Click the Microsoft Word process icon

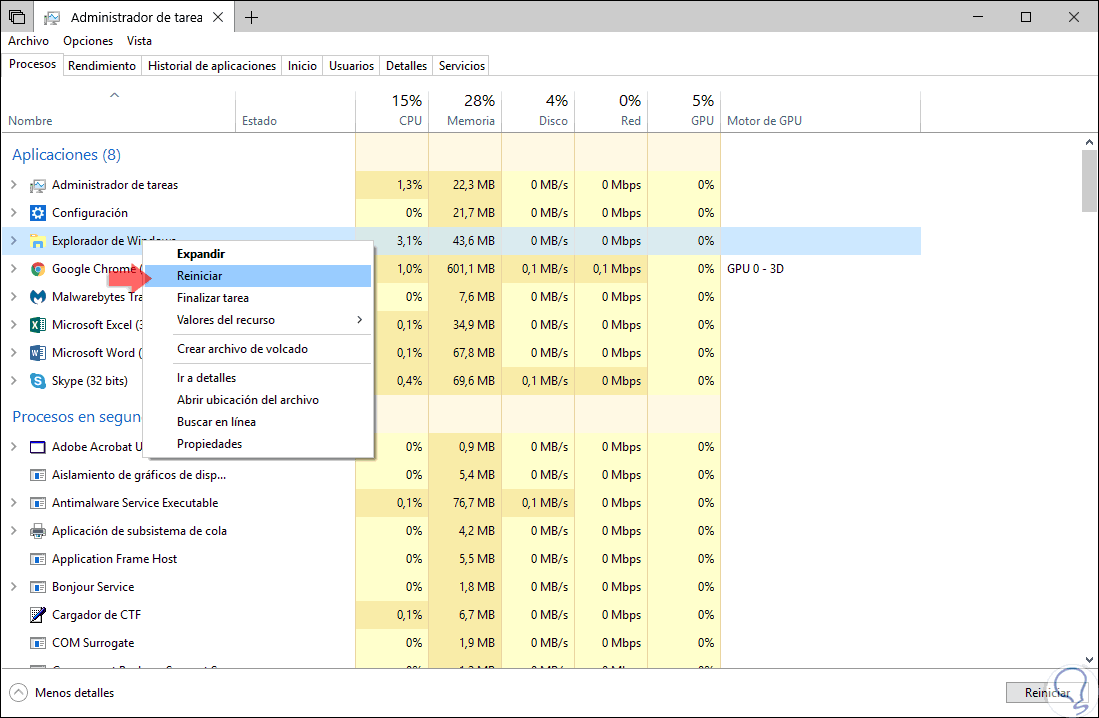[x=38, y=353]
